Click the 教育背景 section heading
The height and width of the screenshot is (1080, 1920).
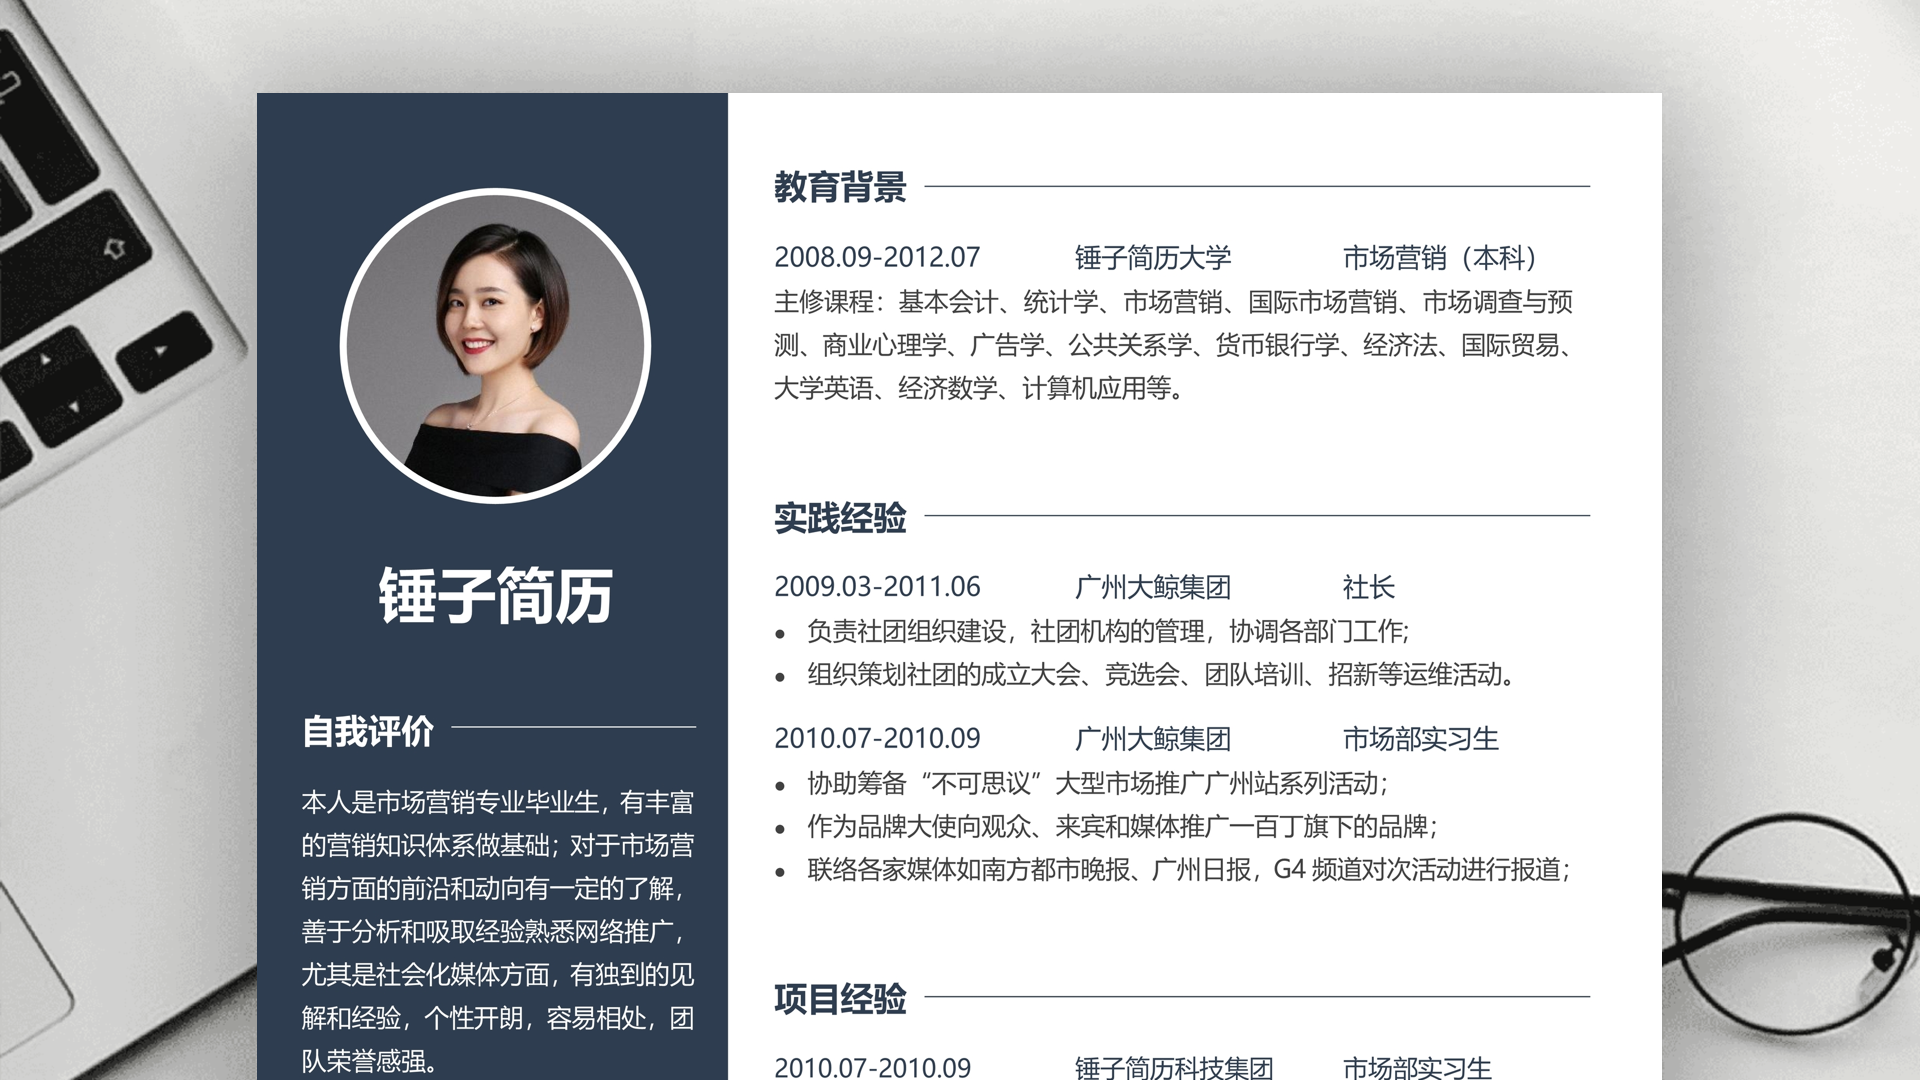840,187
